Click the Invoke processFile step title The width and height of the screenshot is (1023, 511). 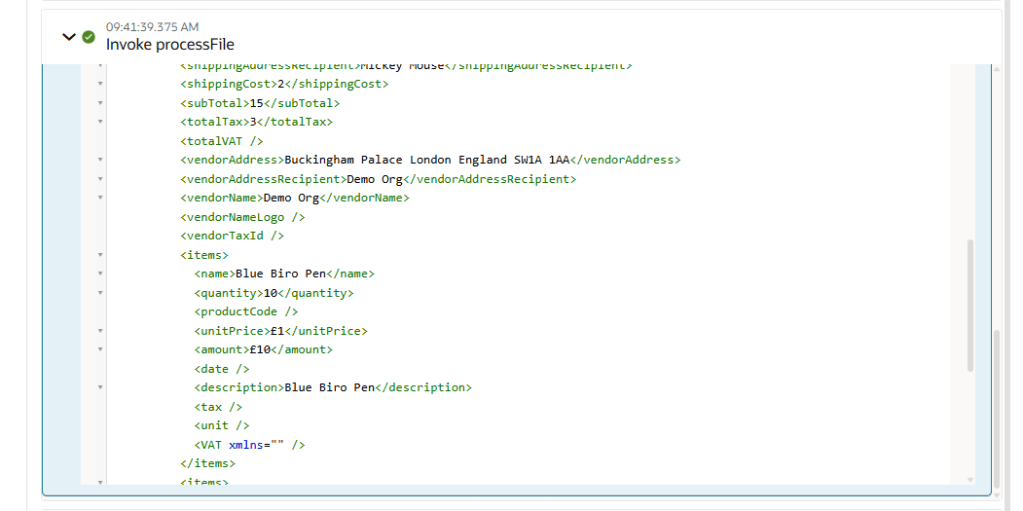pos(170,44)
